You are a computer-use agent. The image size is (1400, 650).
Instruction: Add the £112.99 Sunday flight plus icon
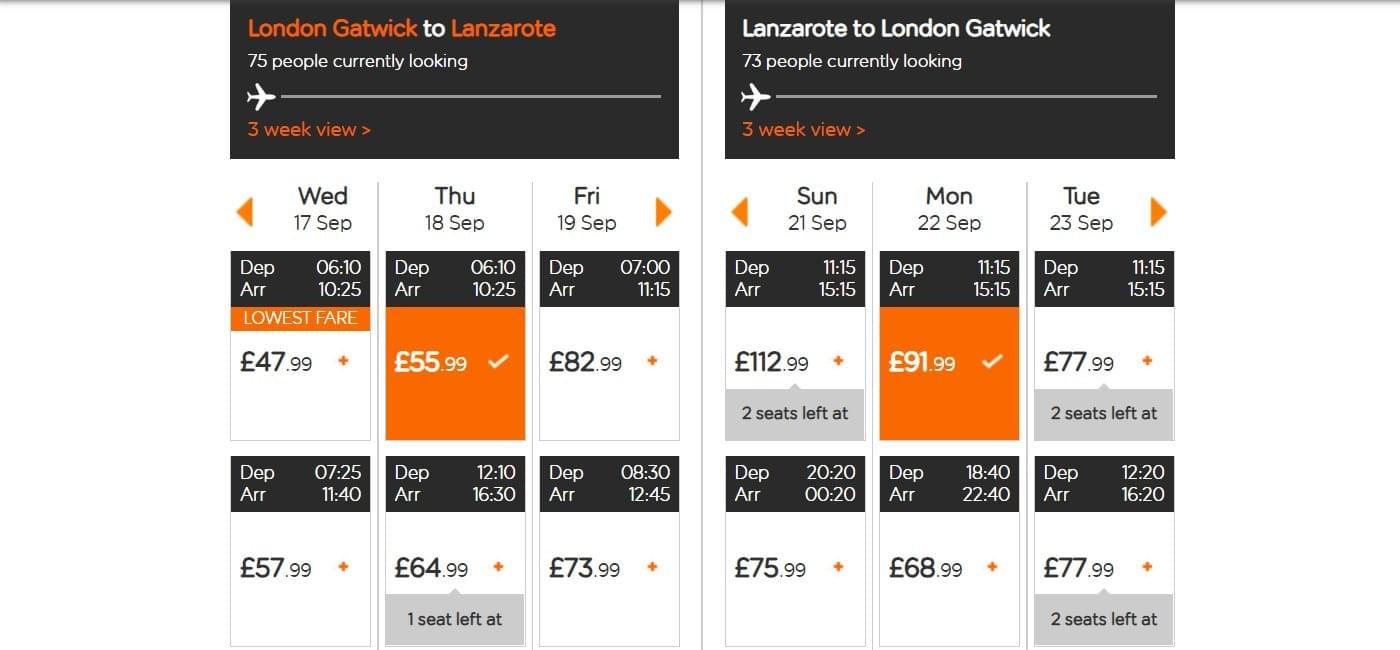click(838, 361)
